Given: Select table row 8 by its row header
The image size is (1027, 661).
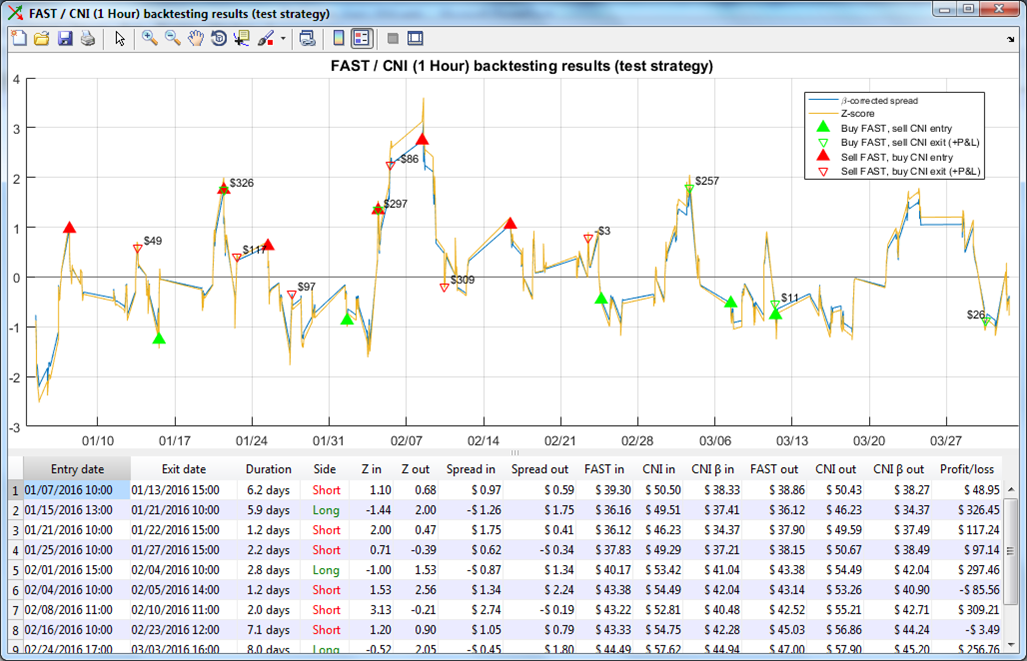Looking at the screenshot, I should [x=16, y=630].
